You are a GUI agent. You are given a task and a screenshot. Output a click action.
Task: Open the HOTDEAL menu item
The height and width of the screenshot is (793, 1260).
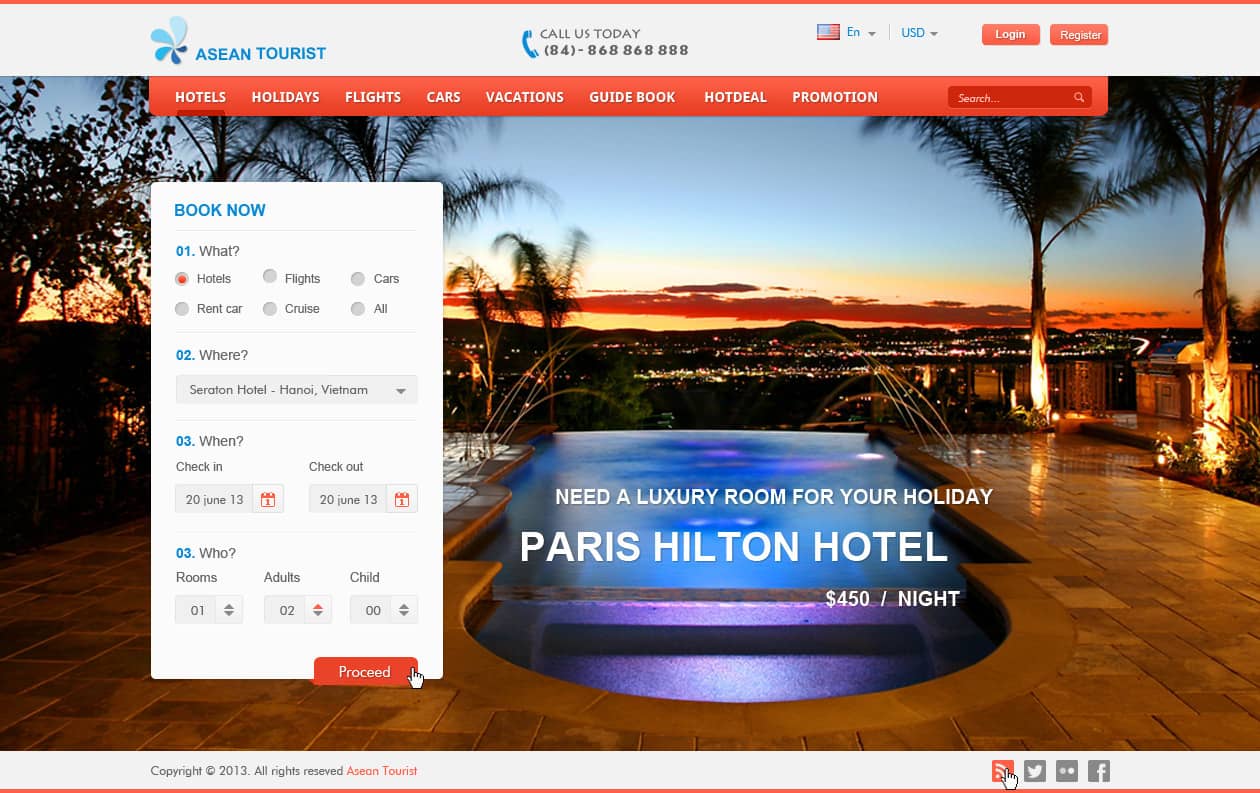735,97
